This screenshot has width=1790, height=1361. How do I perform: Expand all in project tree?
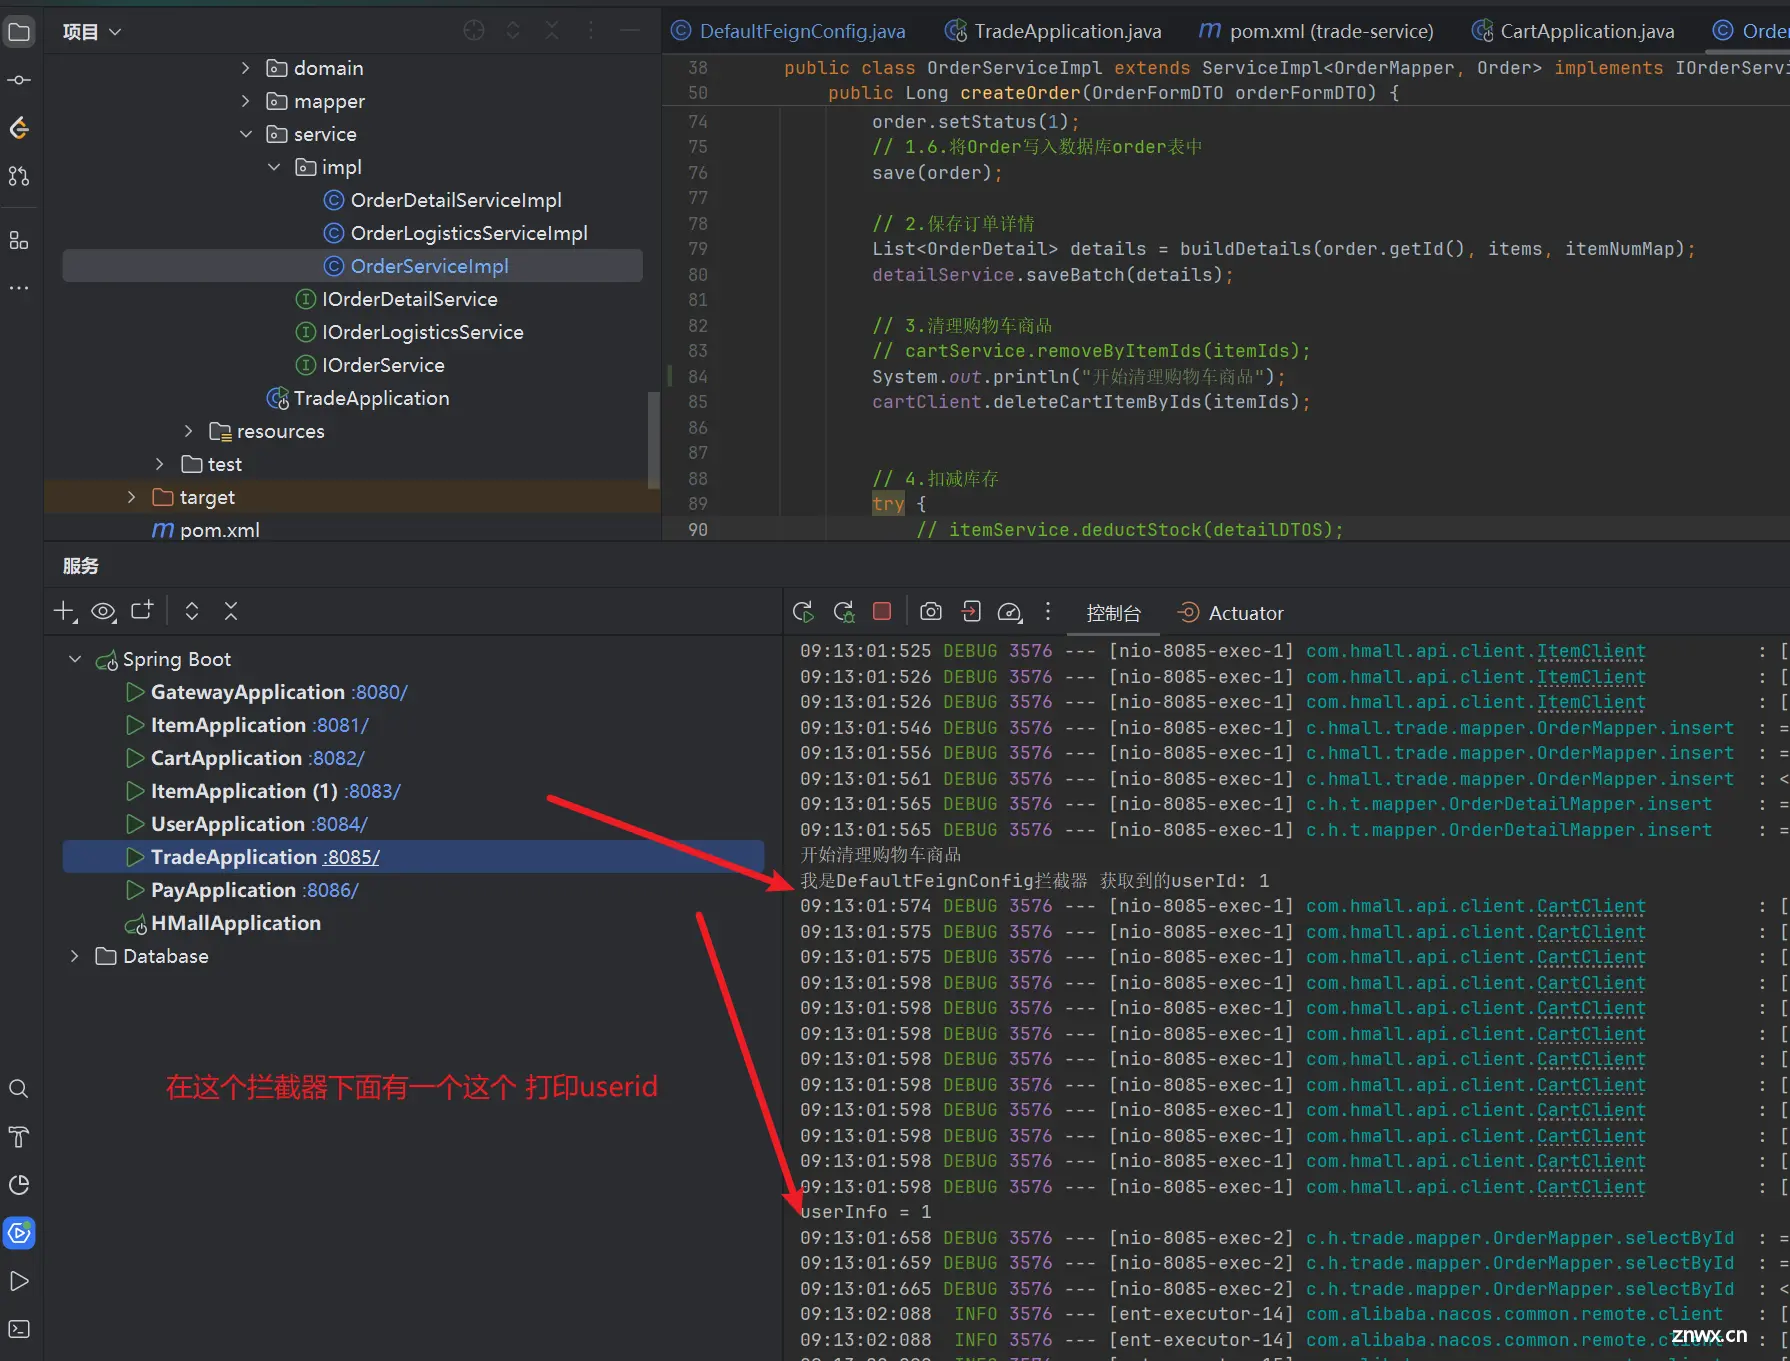pyautogui.click(x=513, y=31)
